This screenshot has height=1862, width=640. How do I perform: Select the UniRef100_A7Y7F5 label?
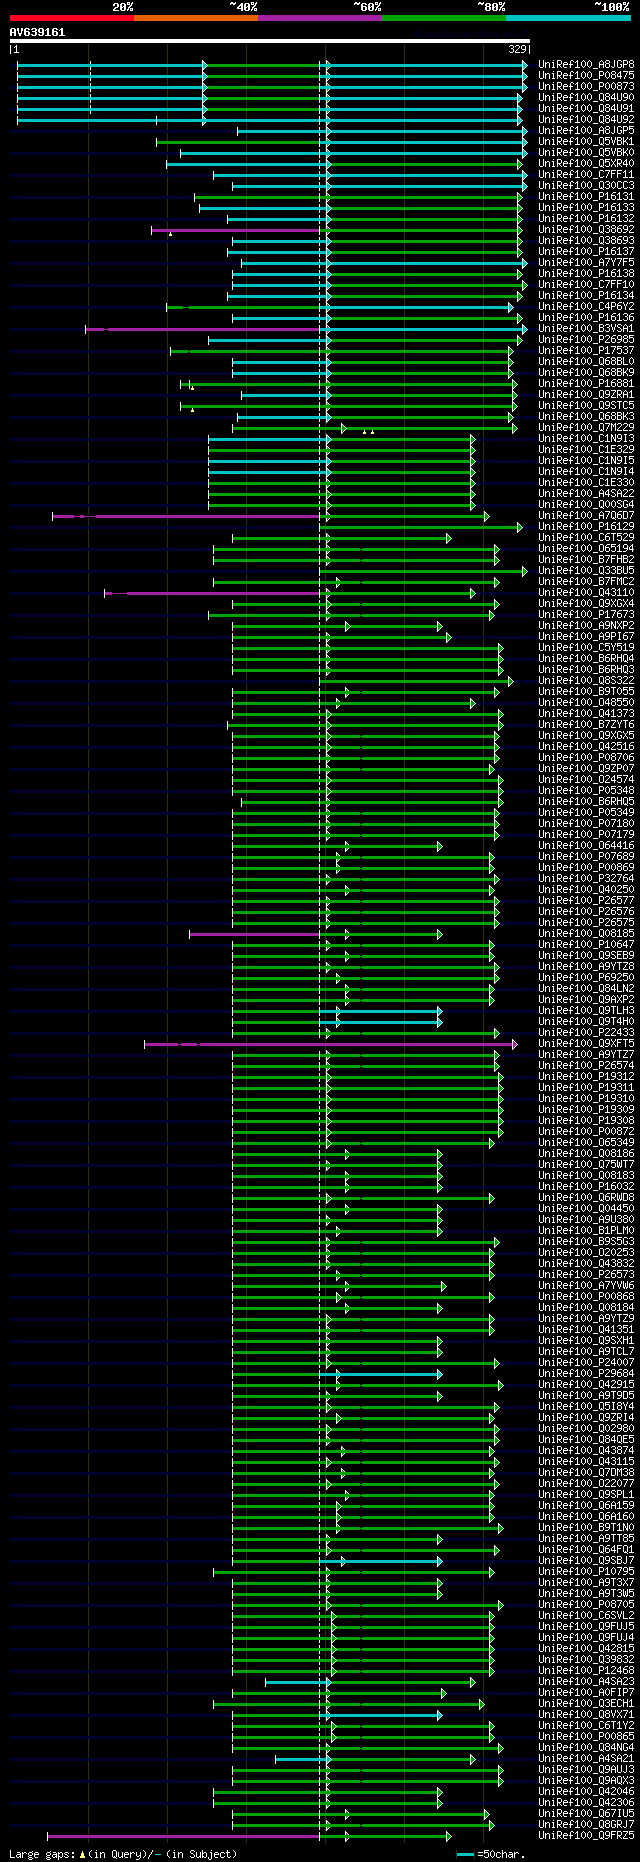[586, 262]
